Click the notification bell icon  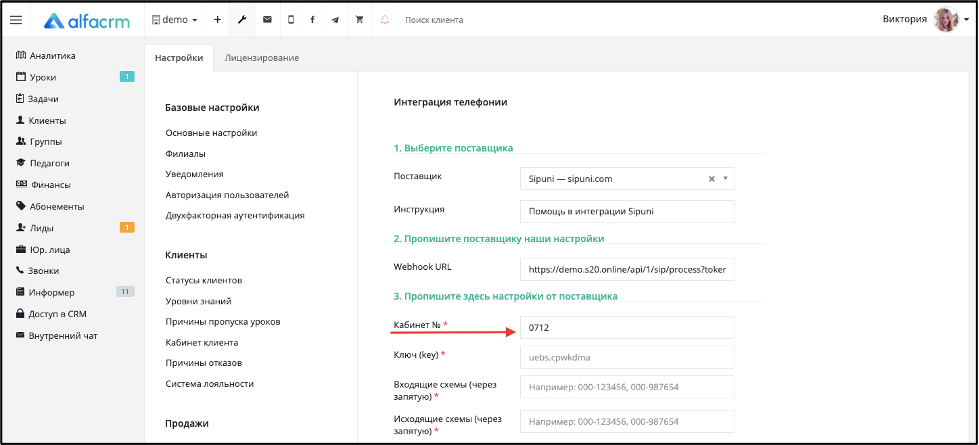tap(385, 20)
